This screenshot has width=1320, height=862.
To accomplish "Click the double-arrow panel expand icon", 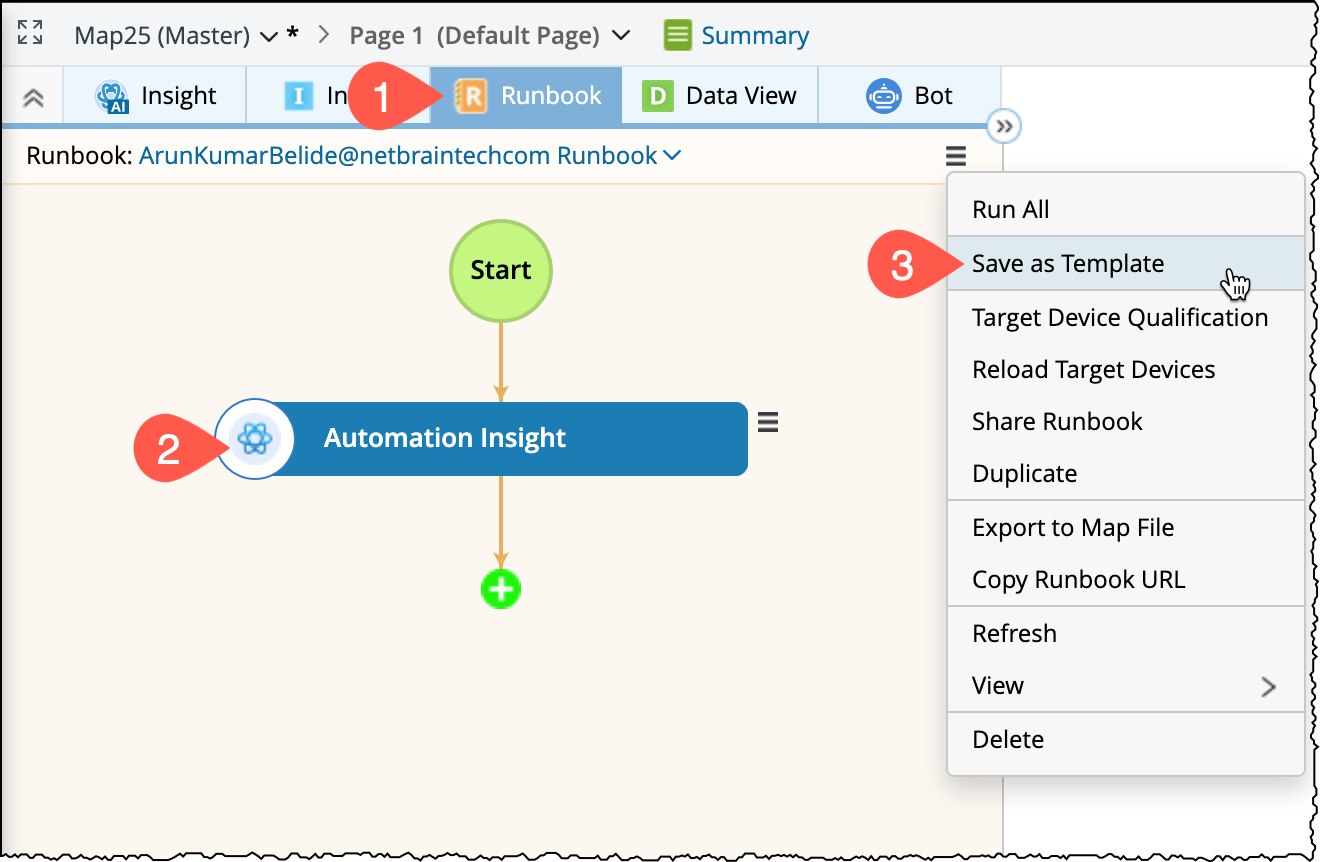I will [x=1004, y=127].
